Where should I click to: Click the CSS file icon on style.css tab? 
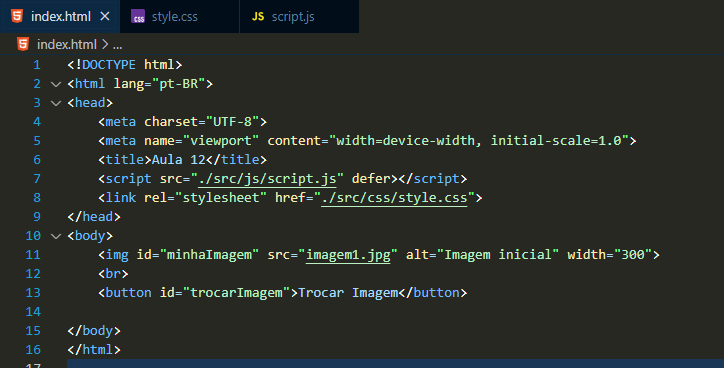coord(138,17)
